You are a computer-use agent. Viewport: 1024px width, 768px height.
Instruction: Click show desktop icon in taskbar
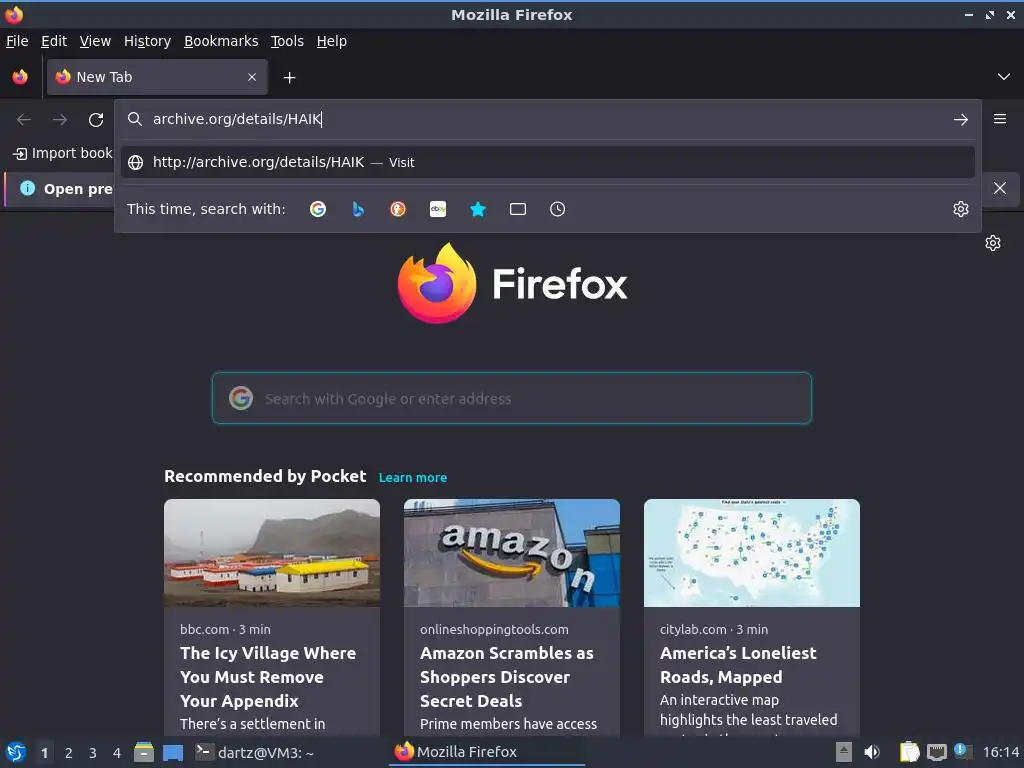pyautogui.click(x=173, y=752)
